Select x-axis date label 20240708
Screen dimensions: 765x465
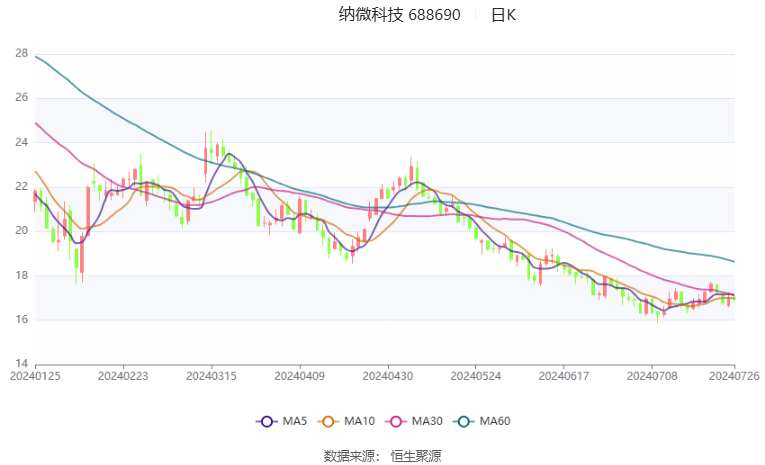(x=652, y=376)
